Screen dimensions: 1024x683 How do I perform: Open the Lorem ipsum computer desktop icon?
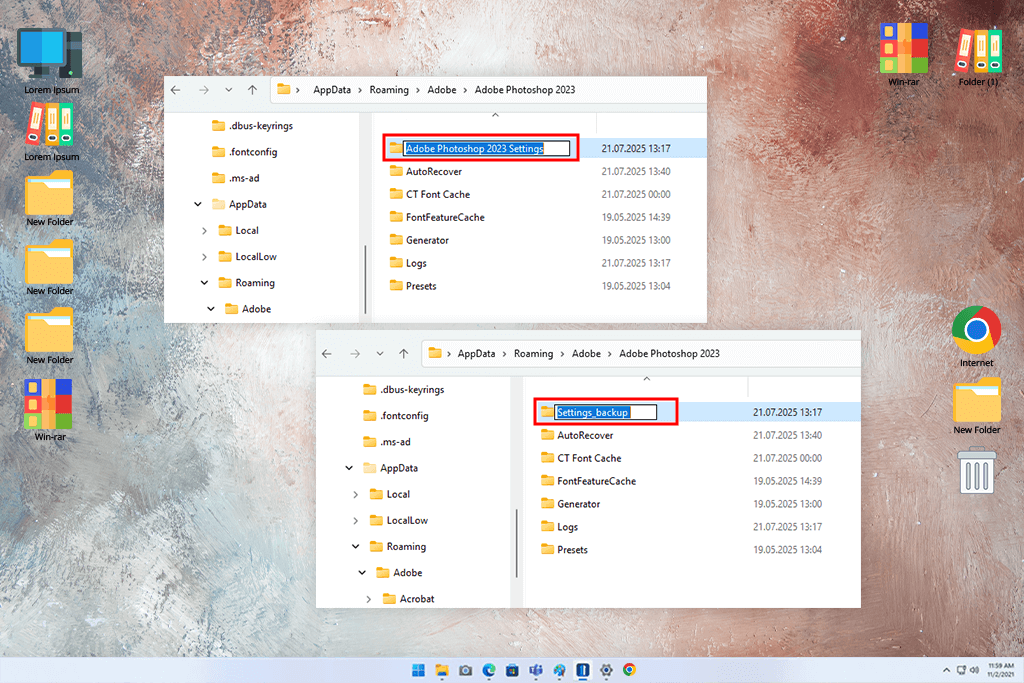coord(50,61)
